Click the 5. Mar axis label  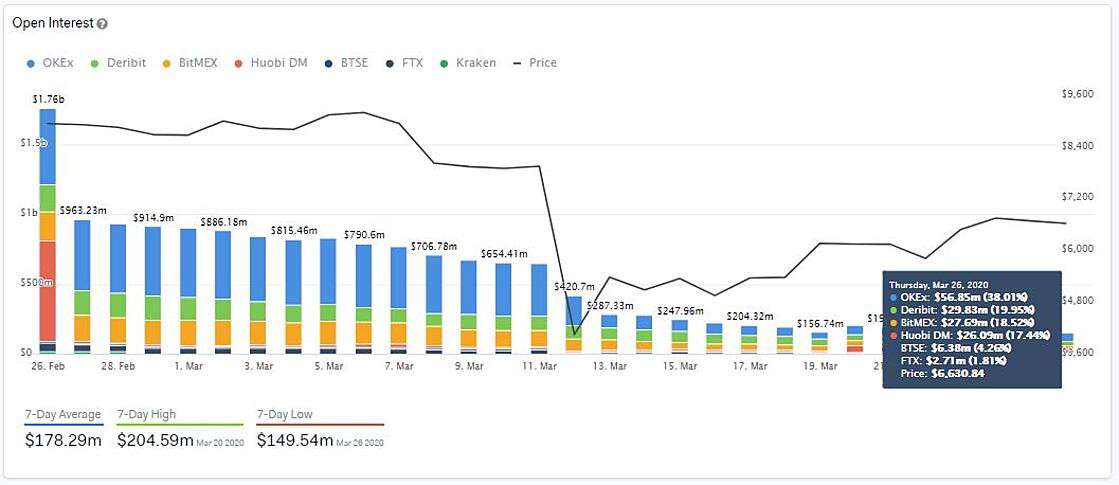pos(328,366)
